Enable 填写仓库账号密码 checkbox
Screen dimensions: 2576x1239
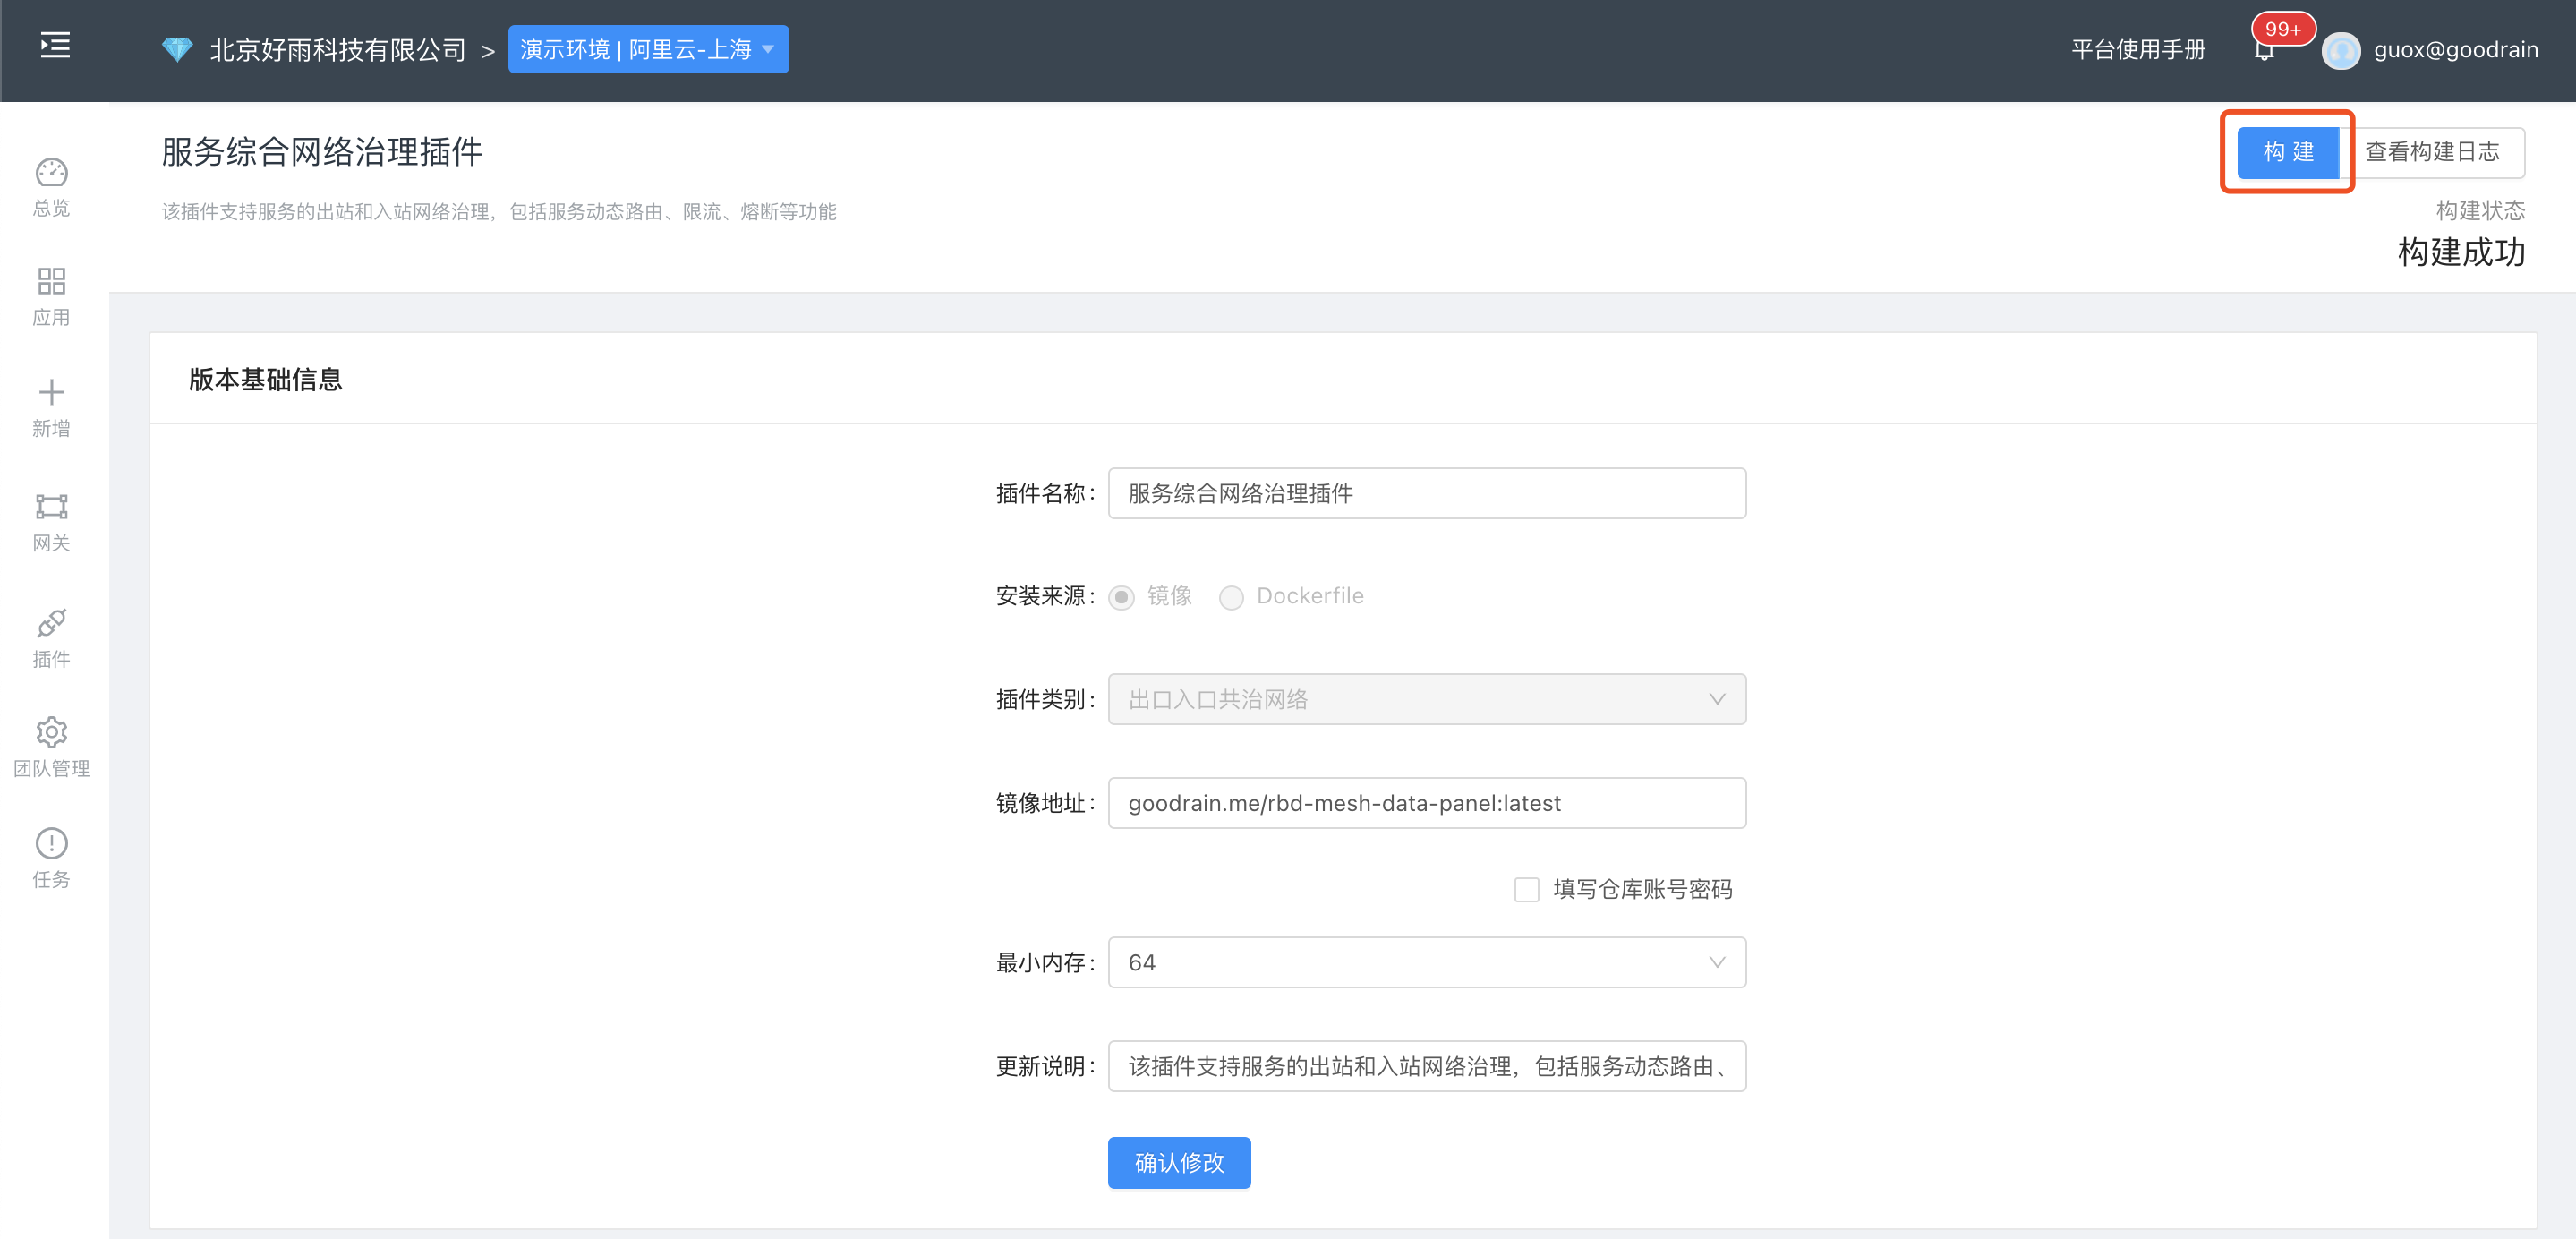click(x=1527, y=889)
